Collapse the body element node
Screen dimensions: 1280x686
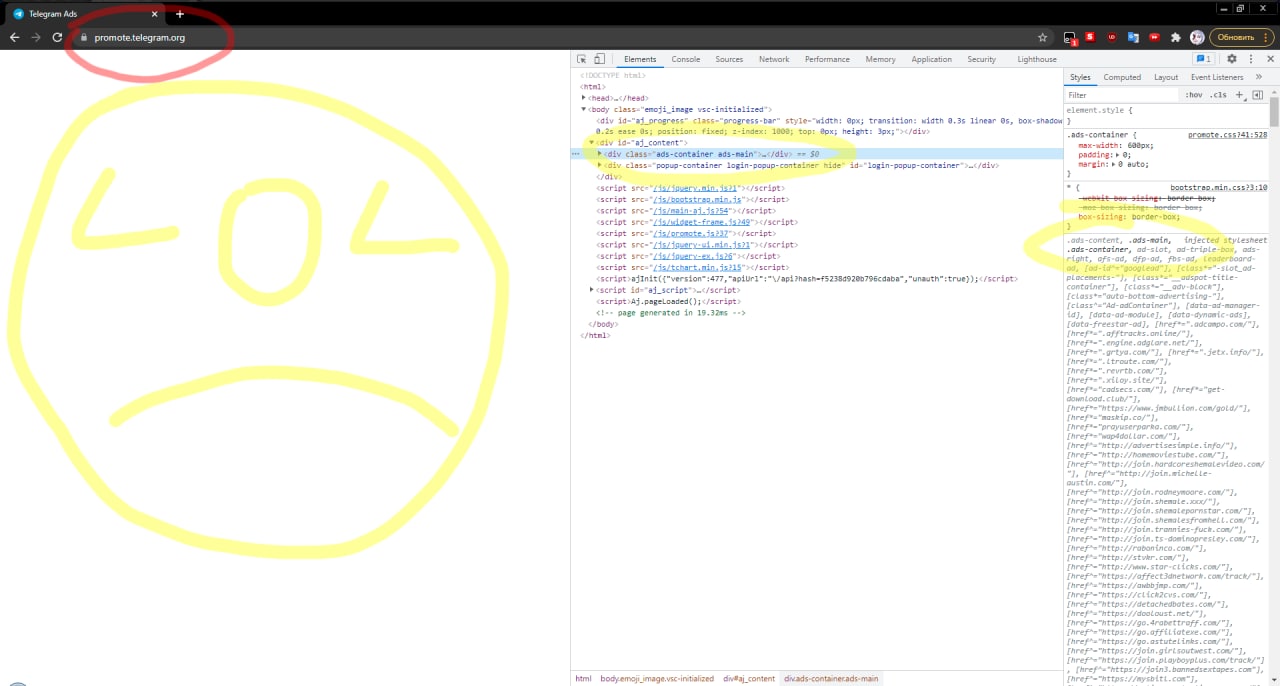pos(584,109)
